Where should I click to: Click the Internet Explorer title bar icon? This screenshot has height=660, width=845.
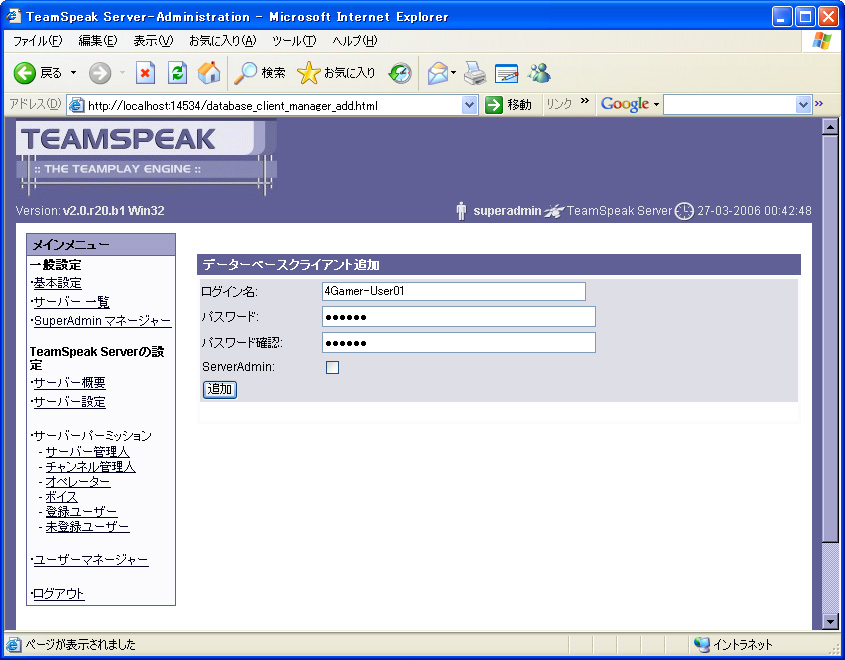point(14,16)
